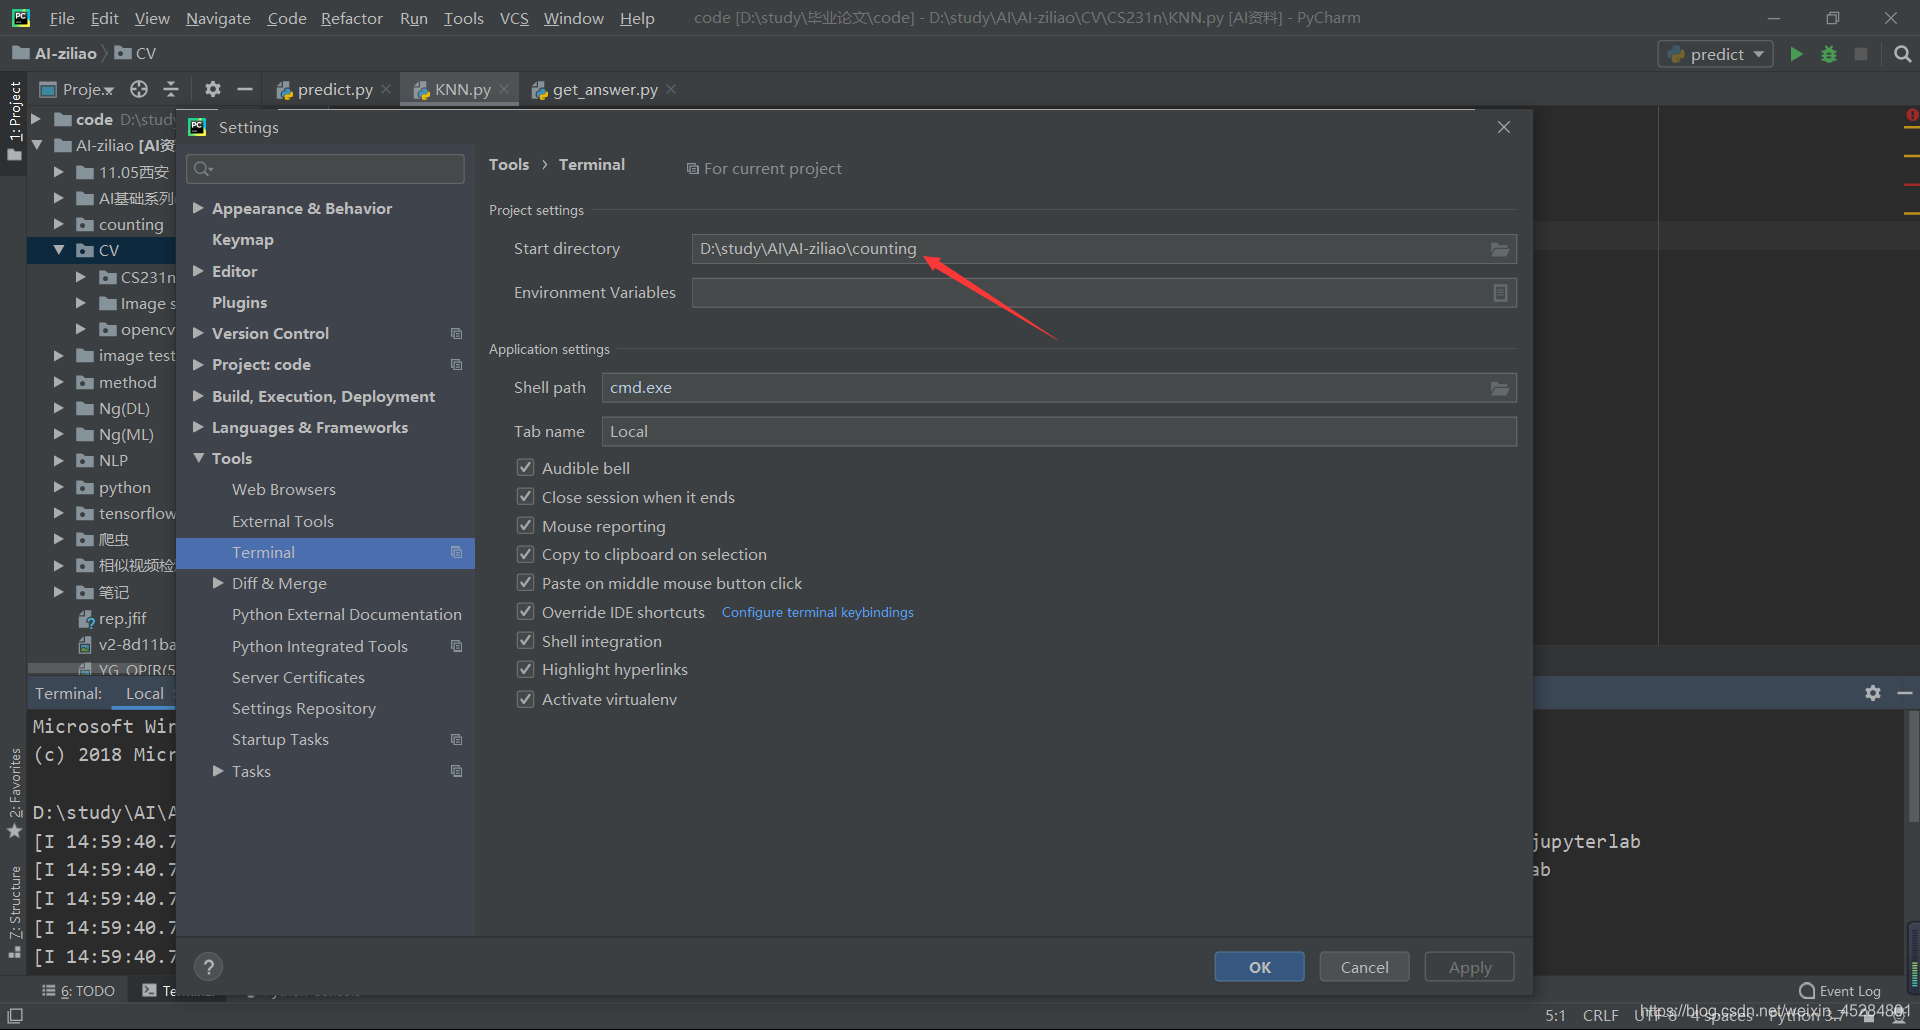The image size is (1920, 1030).
Task: Toggle Mouse reporting option
Action: point(525,525)
